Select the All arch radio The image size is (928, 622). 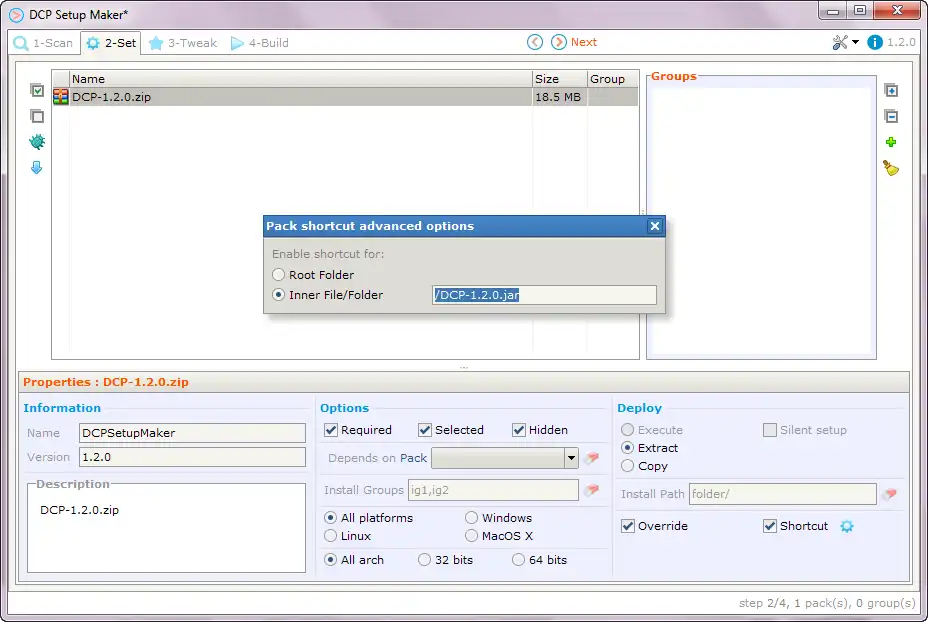pyautogui.click(x=331, y=560)
